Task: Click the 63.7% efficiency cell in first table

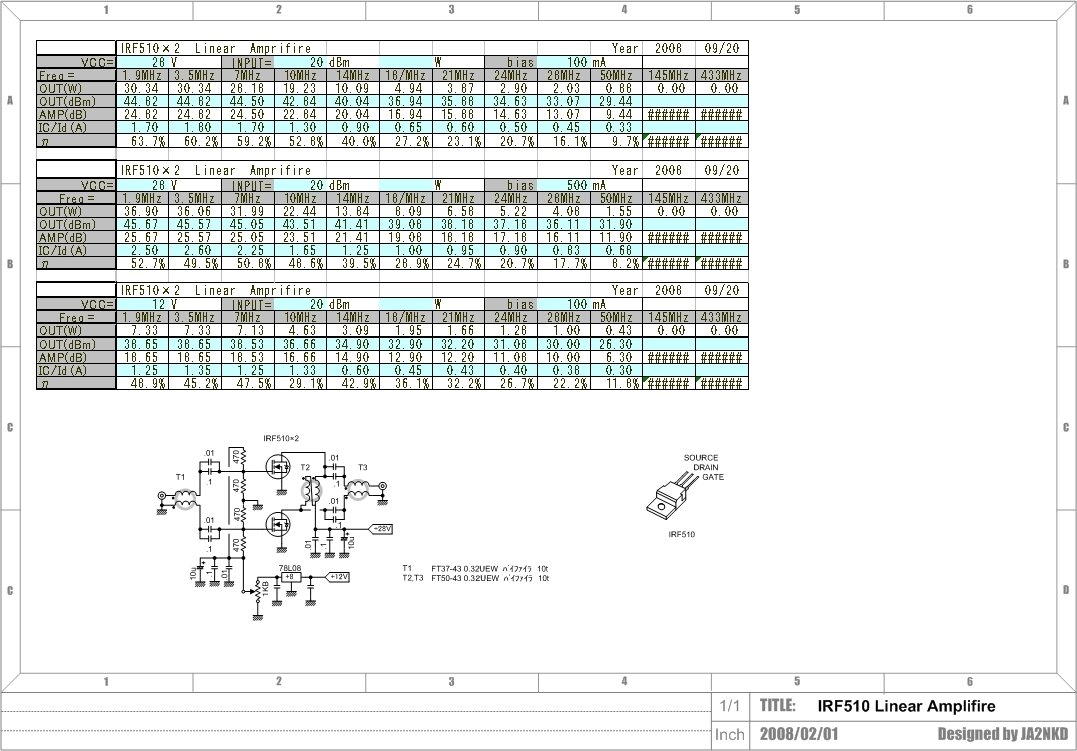Action: point(143,142)
